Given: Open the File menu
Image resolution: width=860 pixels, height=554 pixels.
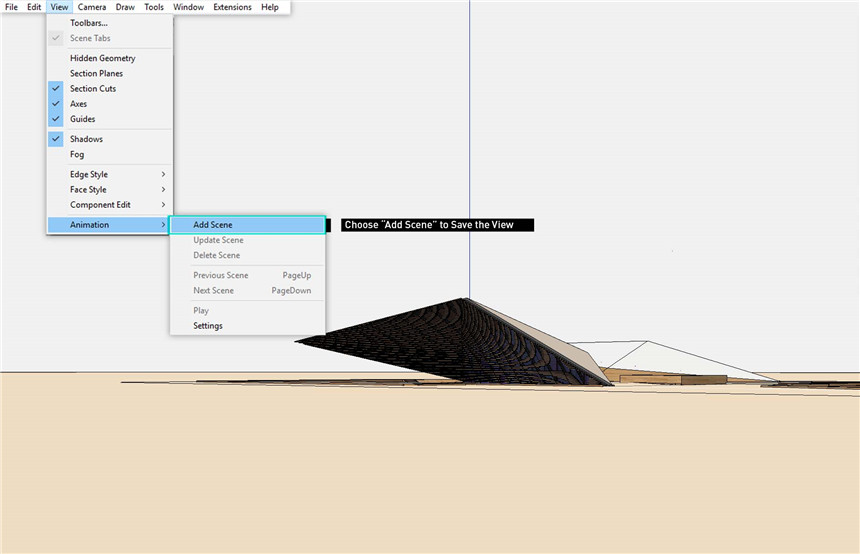Looking at the screenshot, I should point(12,7).
